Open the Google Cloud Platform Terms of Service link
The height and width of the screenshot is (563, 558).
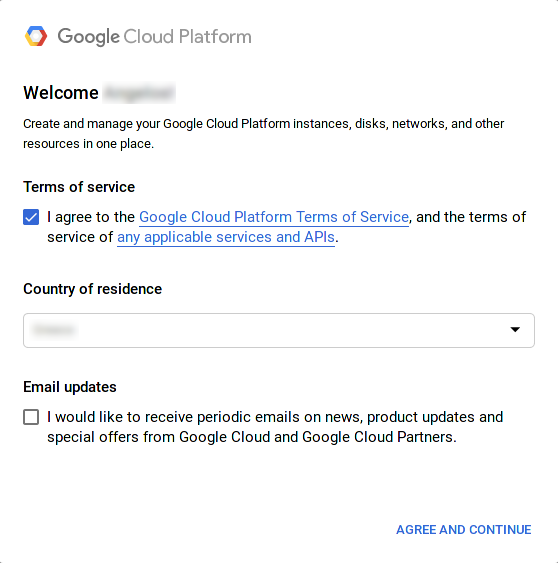pos(274,217)
